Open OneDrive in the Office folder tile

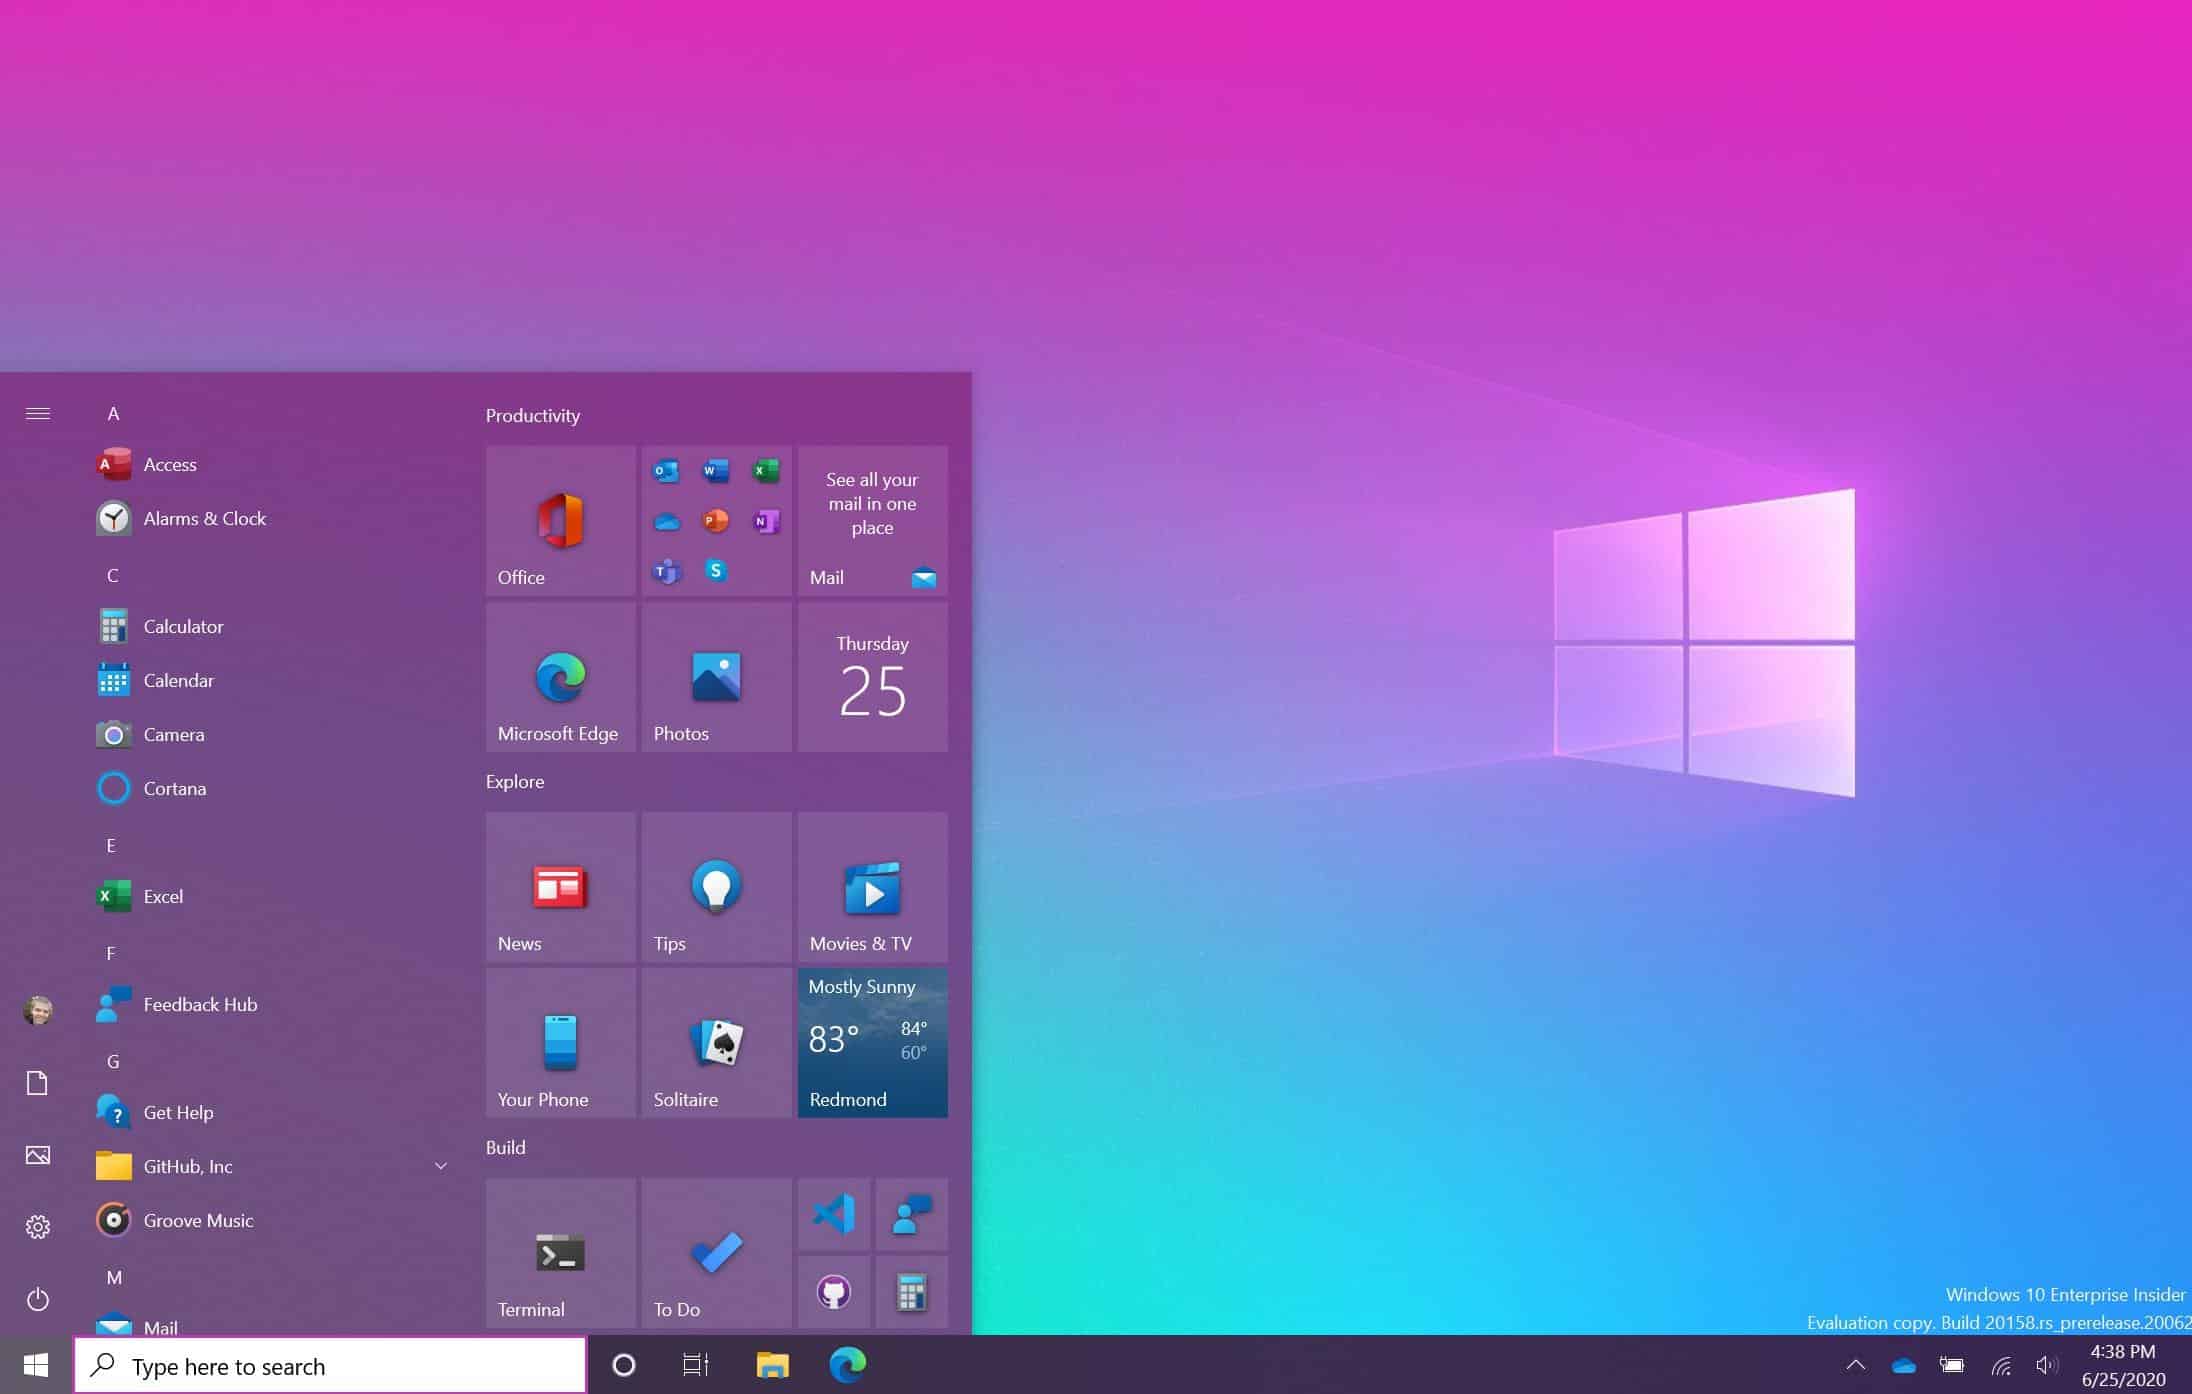(x=666, y=521)
